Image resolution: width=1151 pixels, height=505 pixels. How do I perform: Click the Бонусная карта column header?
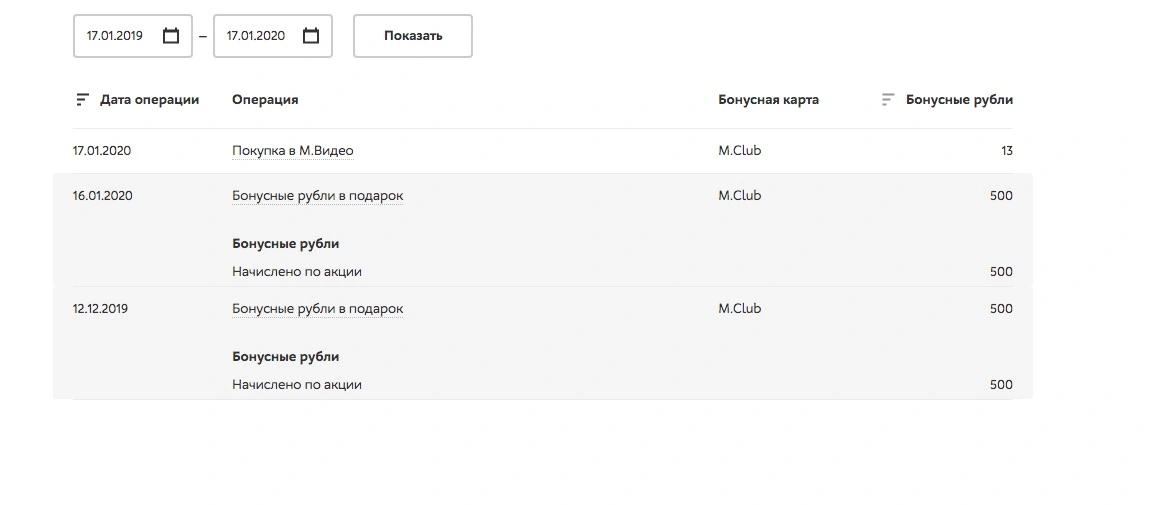click(769, 99)
